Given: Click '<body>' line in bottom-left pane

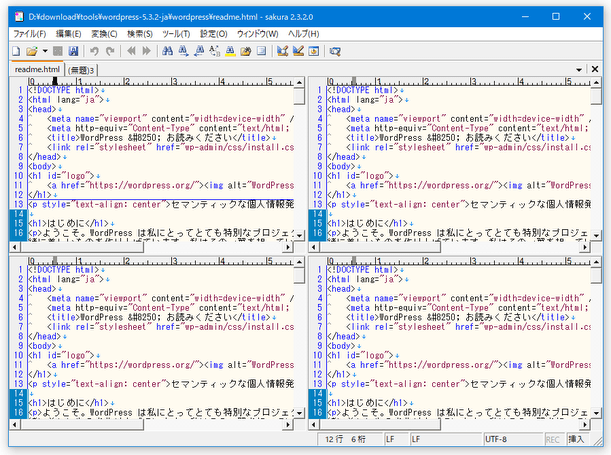Looking at the screenshot, I should [41, 346].
